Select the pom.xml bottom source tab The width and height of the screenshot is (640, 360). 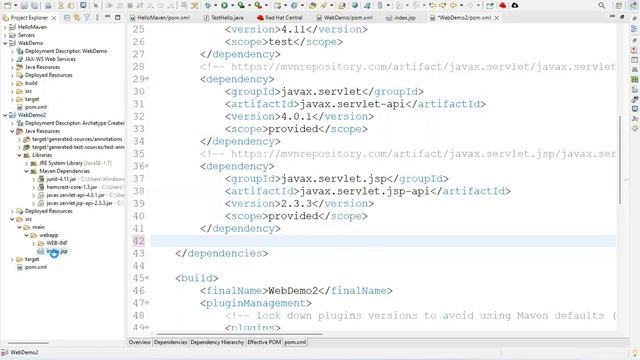pyautogui.click(x=295, y=342)
